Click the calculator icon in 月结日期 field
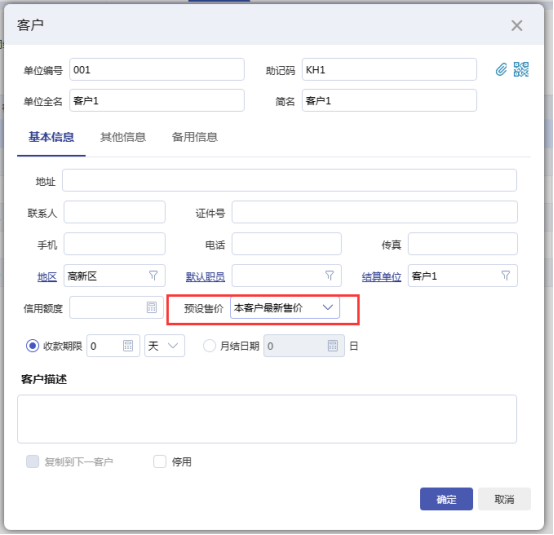 332,346
